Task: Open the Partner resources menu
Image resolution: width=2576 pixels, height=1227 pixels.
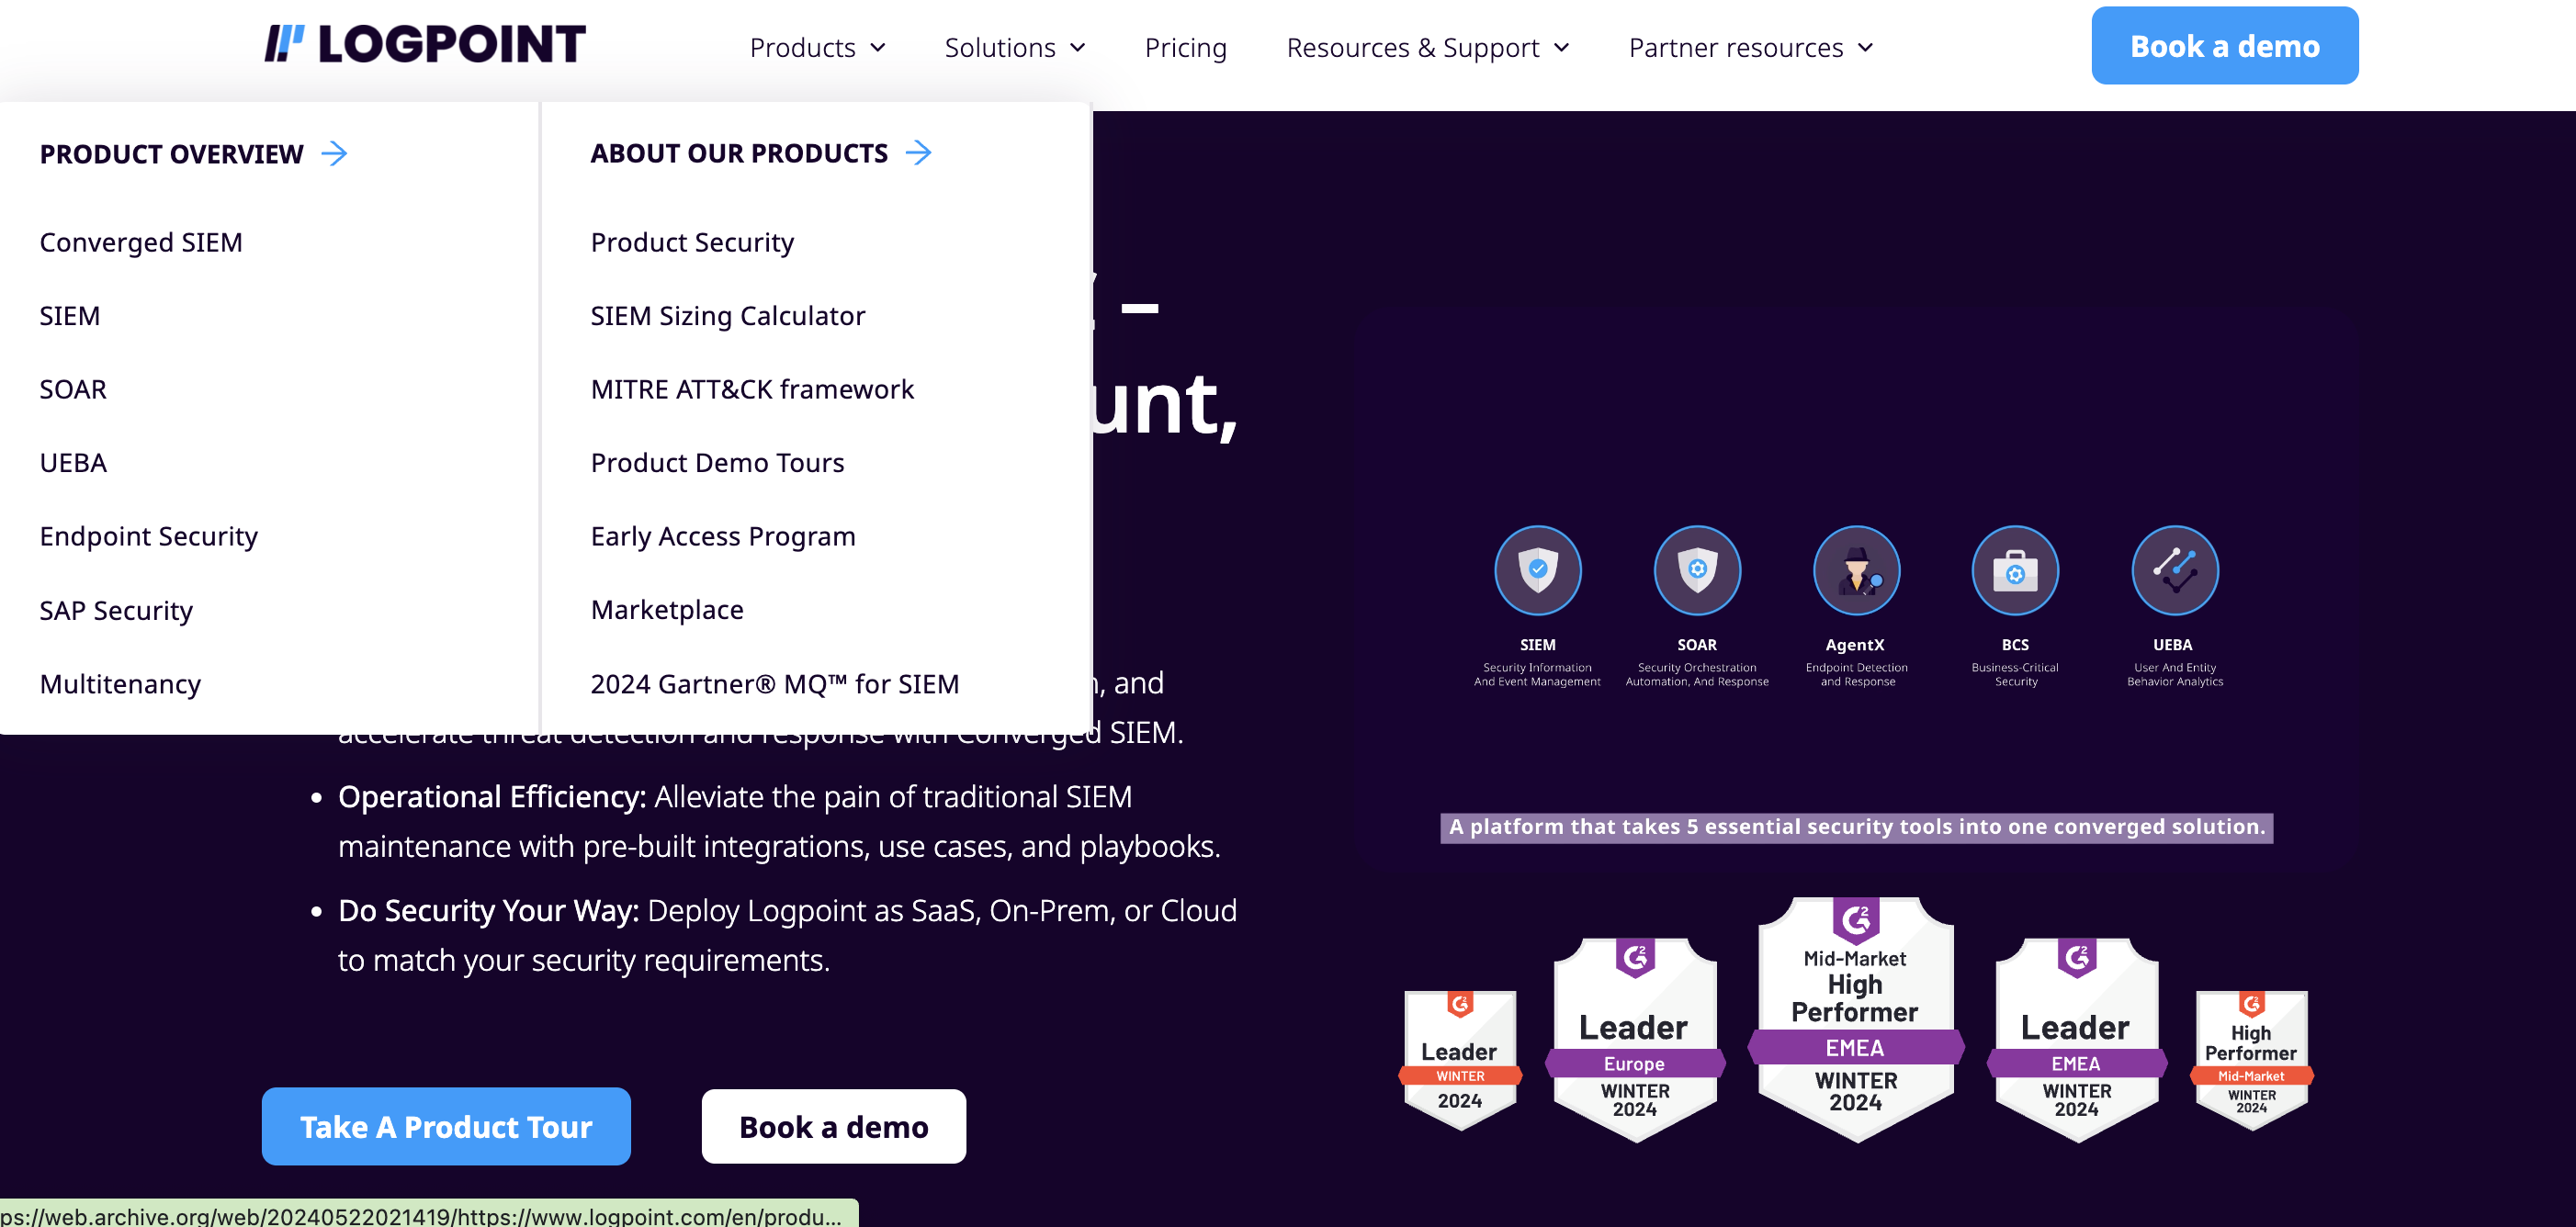Action: tap(1736, 48)
